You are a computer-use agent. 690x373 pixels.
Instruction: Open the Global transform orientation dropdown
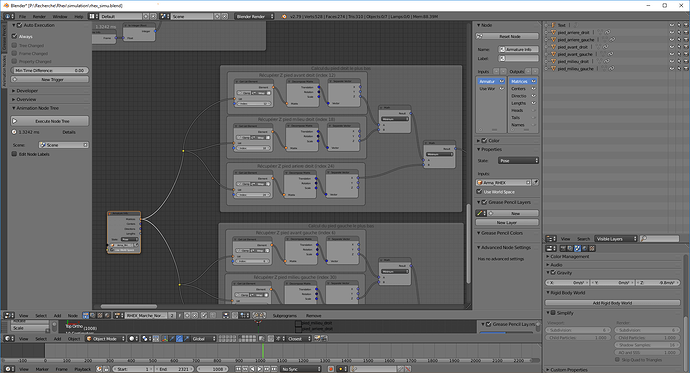204,339
